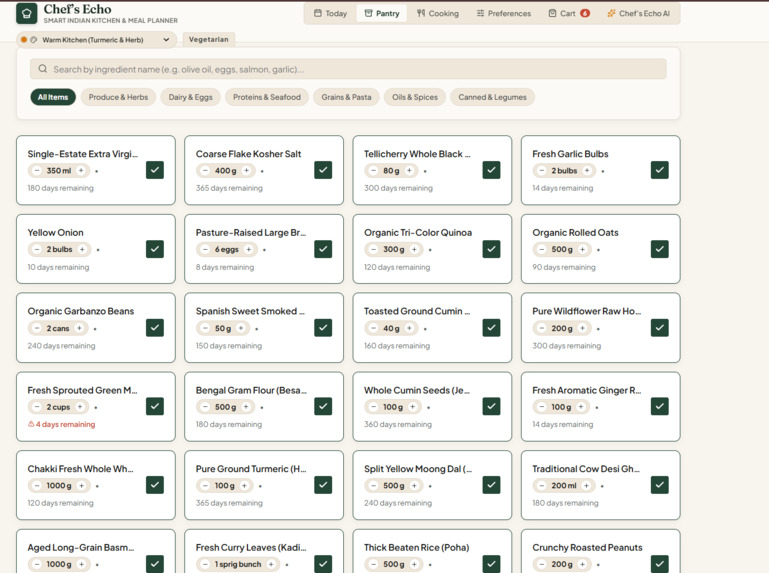Click the Chef's Echo chef-hat logo
This screenshot has height=573, width=769.
pyautogui.click(x=26, y=14)
